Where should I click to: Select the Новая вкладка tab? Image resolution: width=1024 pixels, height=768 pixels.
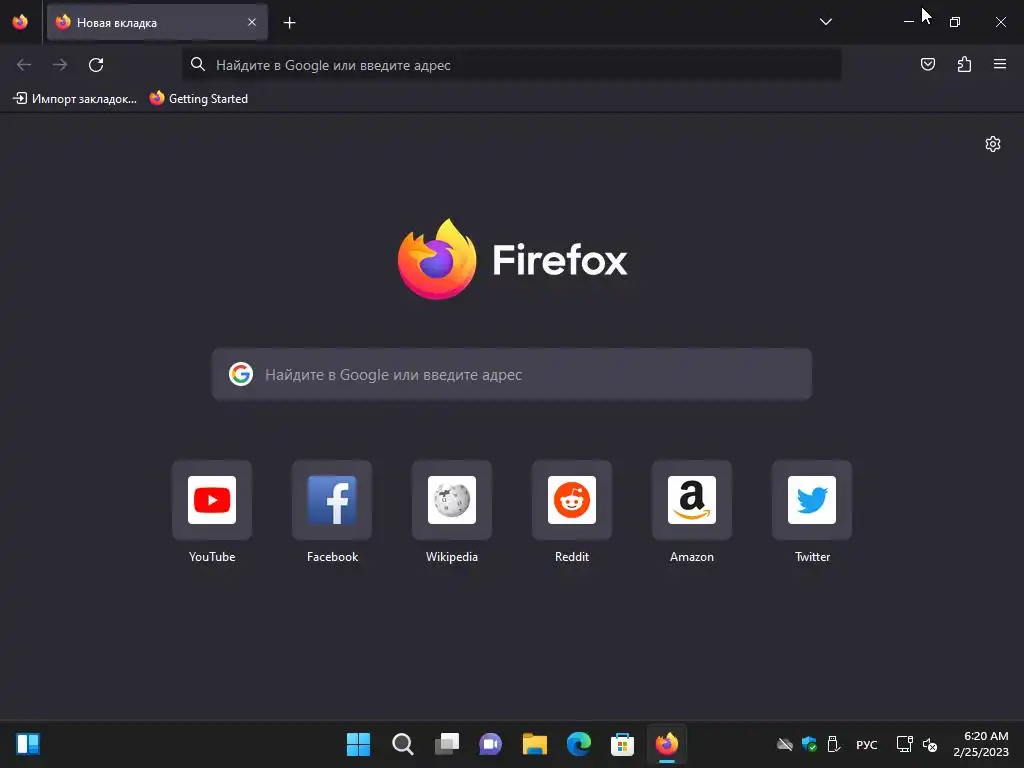[157, 22]
